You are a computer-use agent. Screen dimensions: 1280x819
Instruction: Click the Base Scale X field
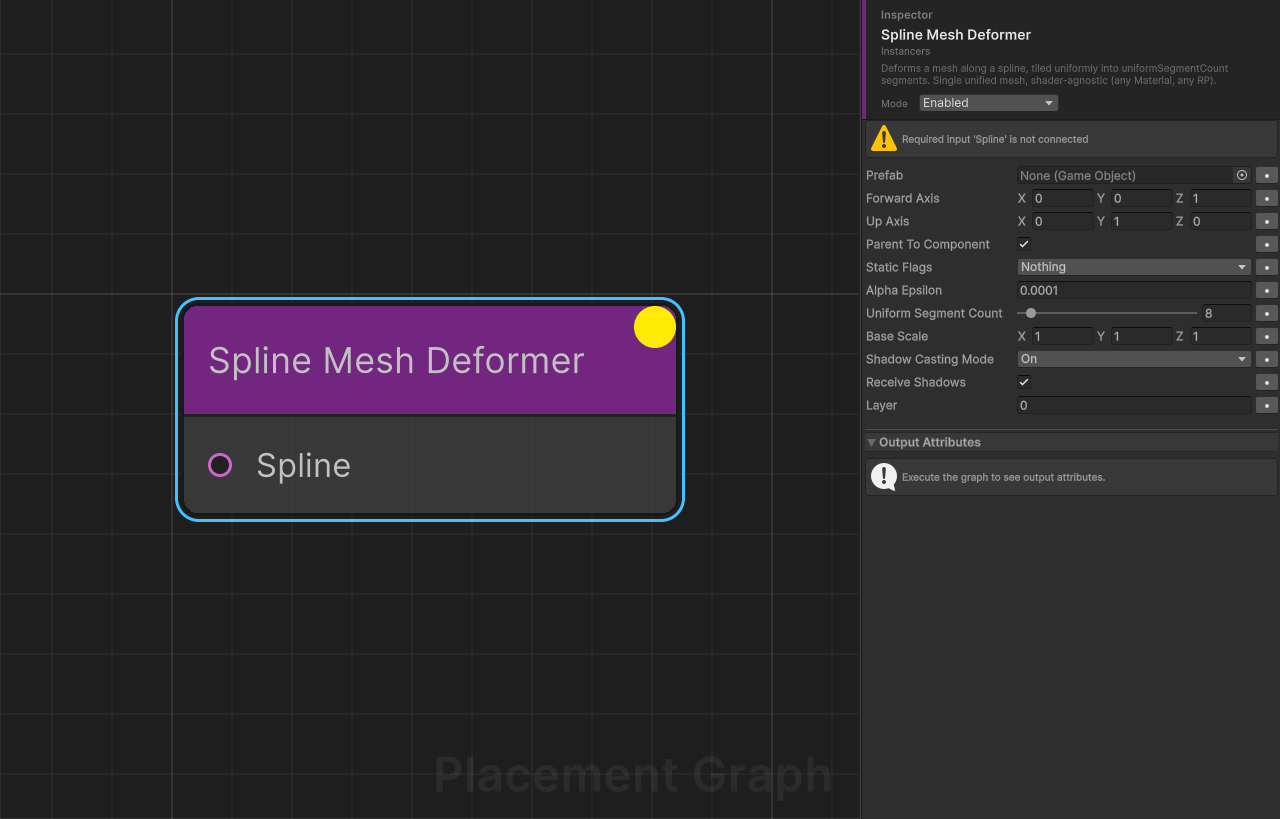point(1062,336)
